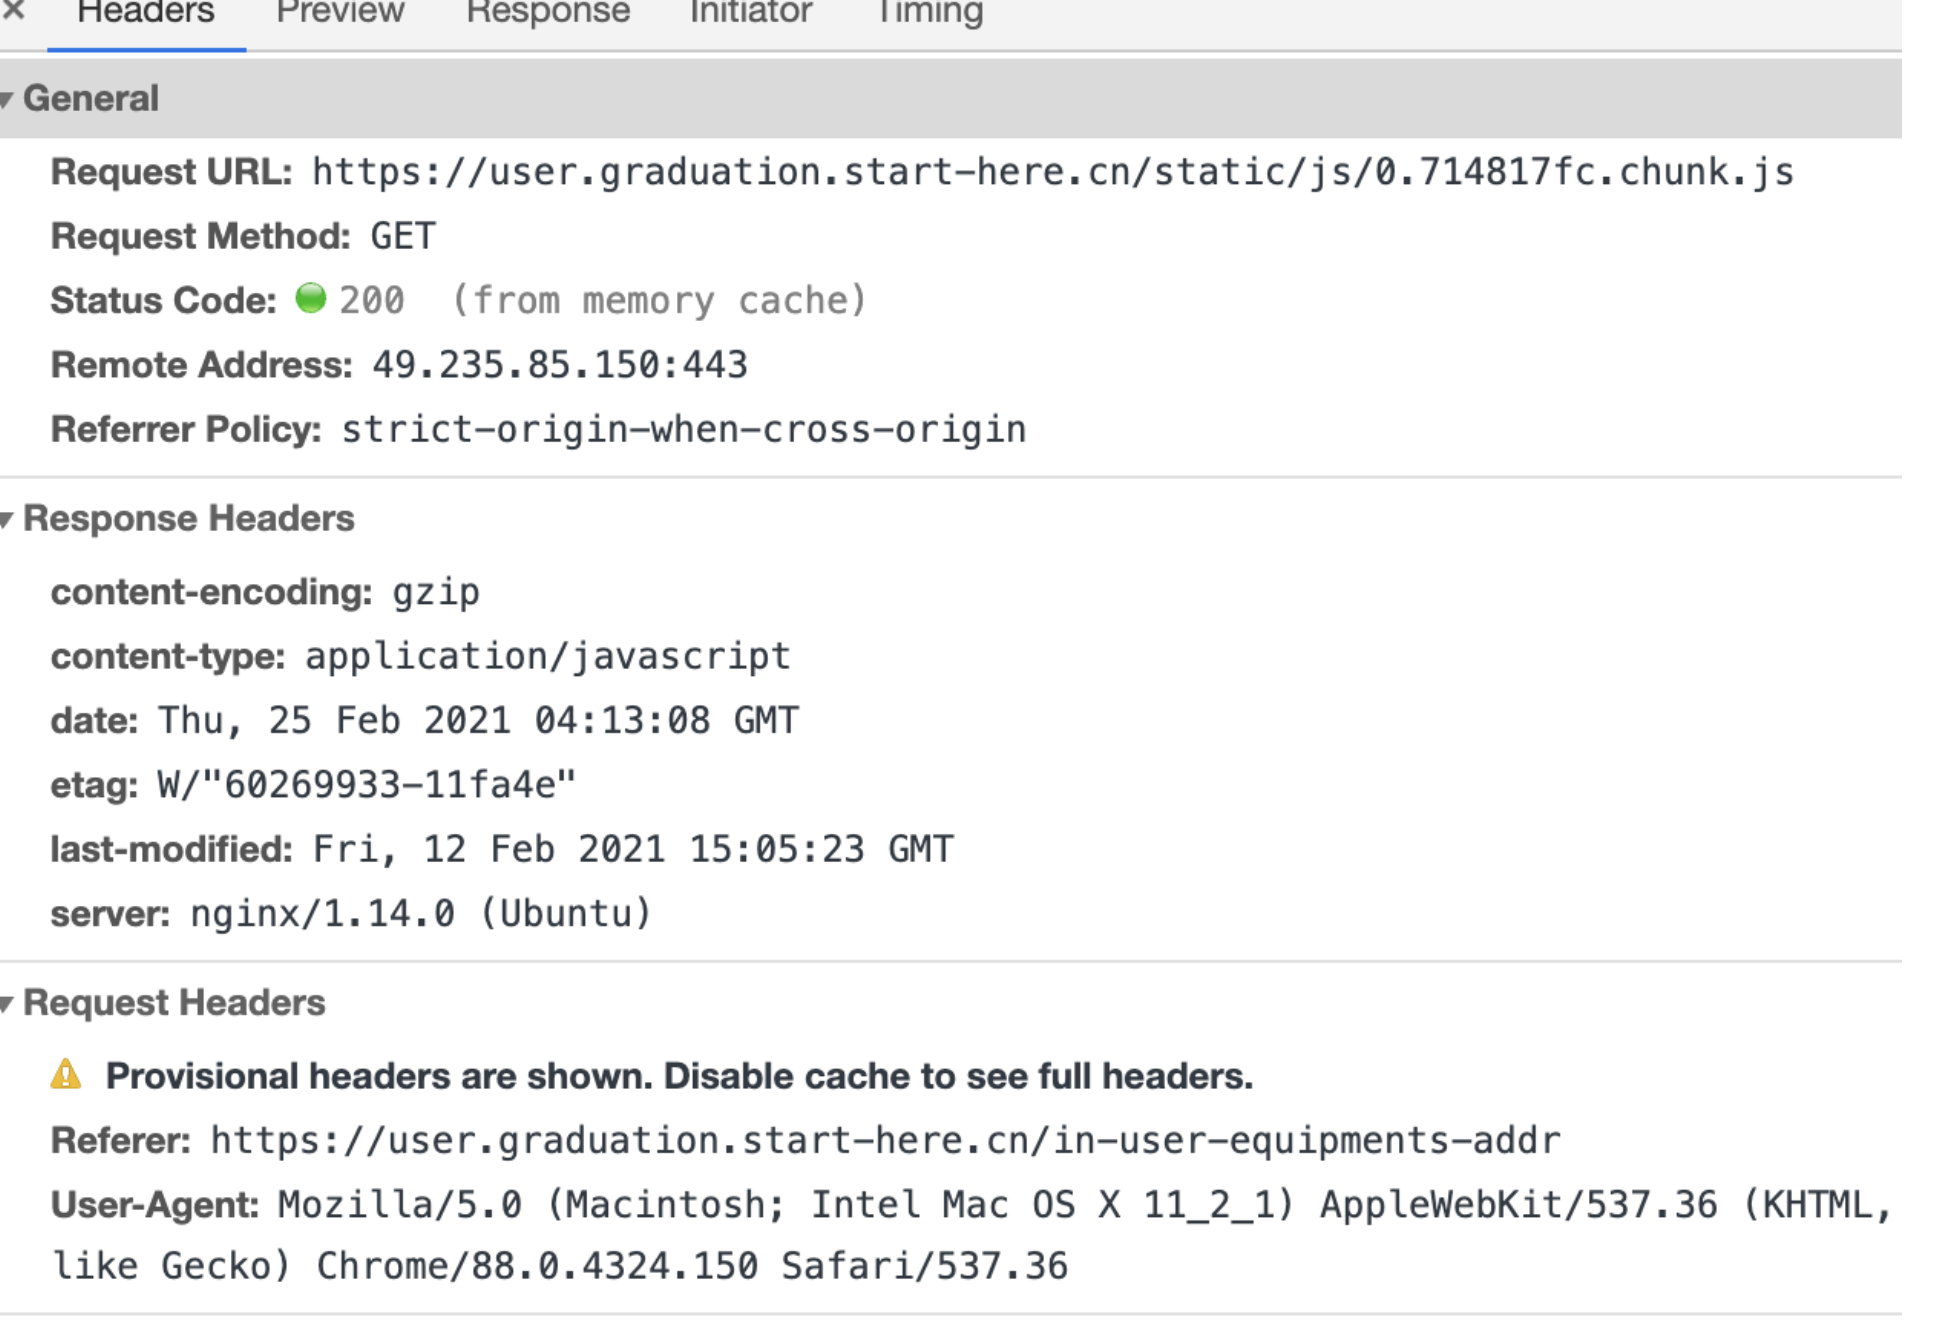Open the Timing tab

(929, 14)
